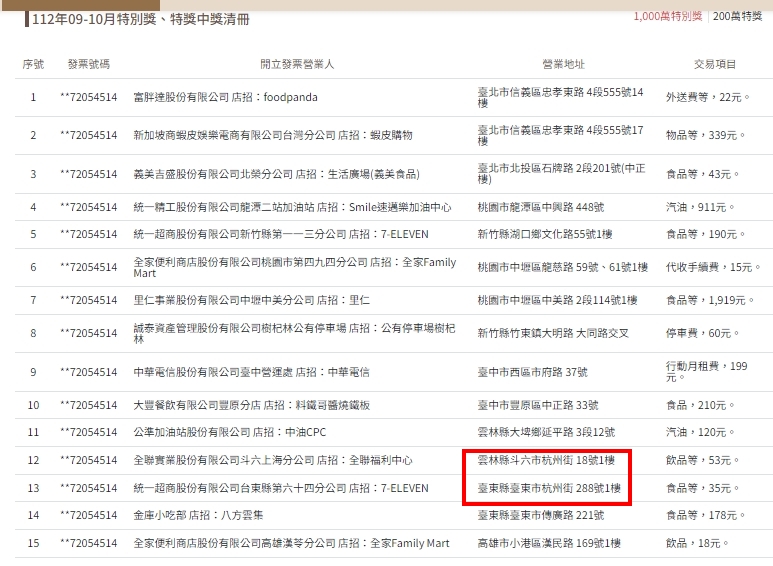
Task: Click the transaction item 食品等,35元
Action: tap(703, 488)
